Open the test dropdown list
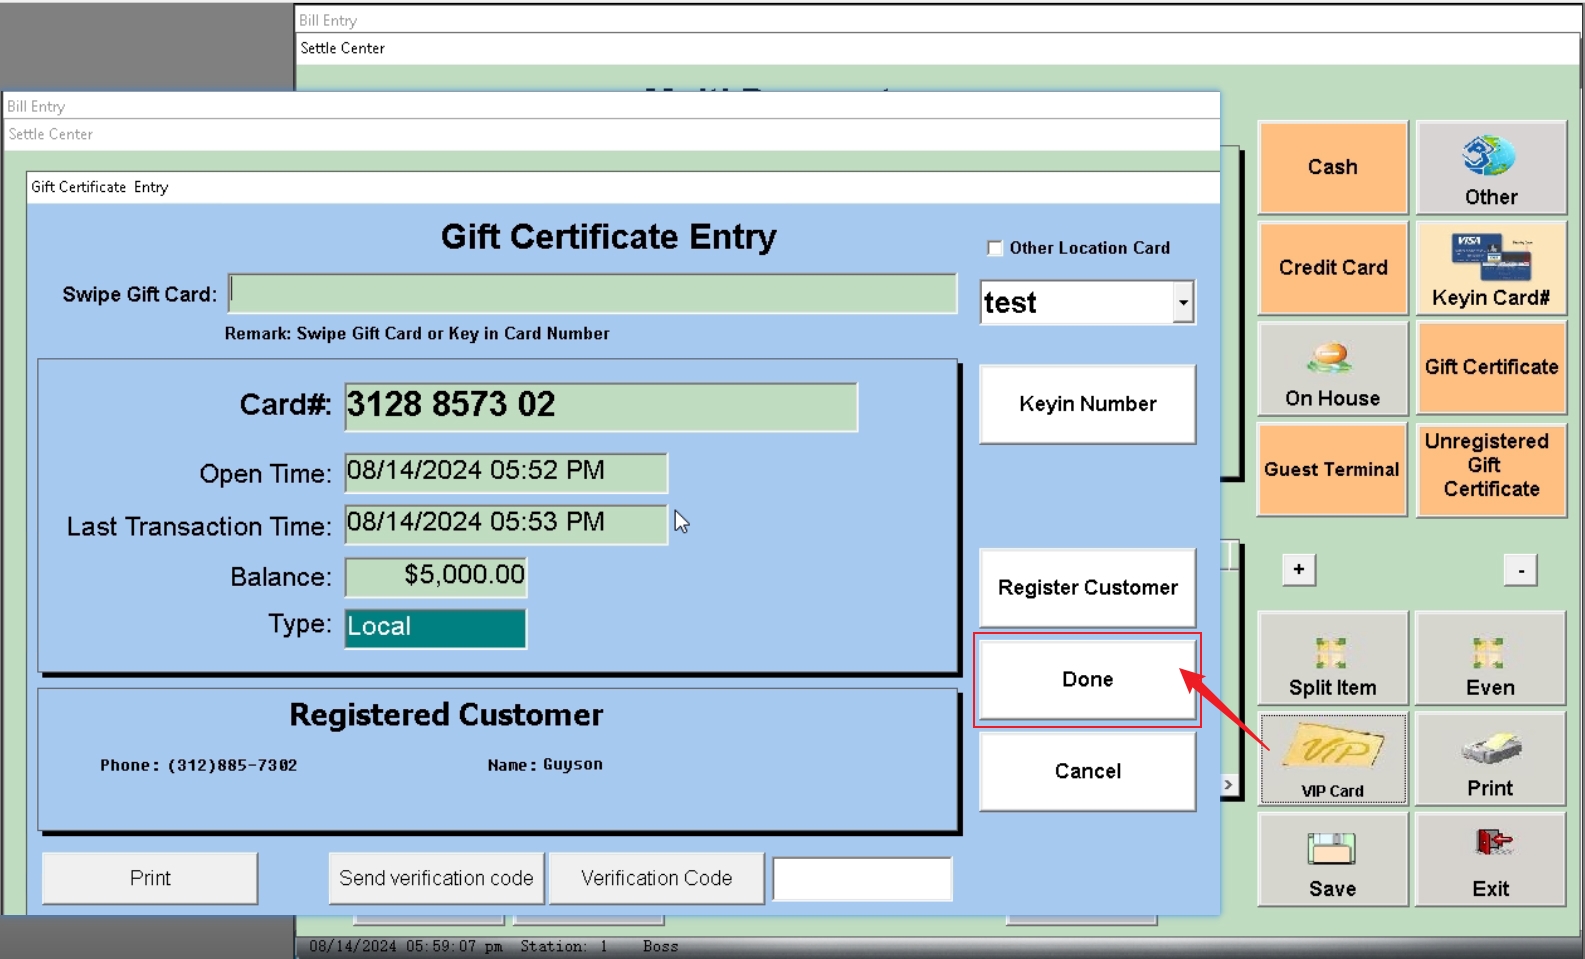Screen dimensions: 1585x959 [1183, 302]
